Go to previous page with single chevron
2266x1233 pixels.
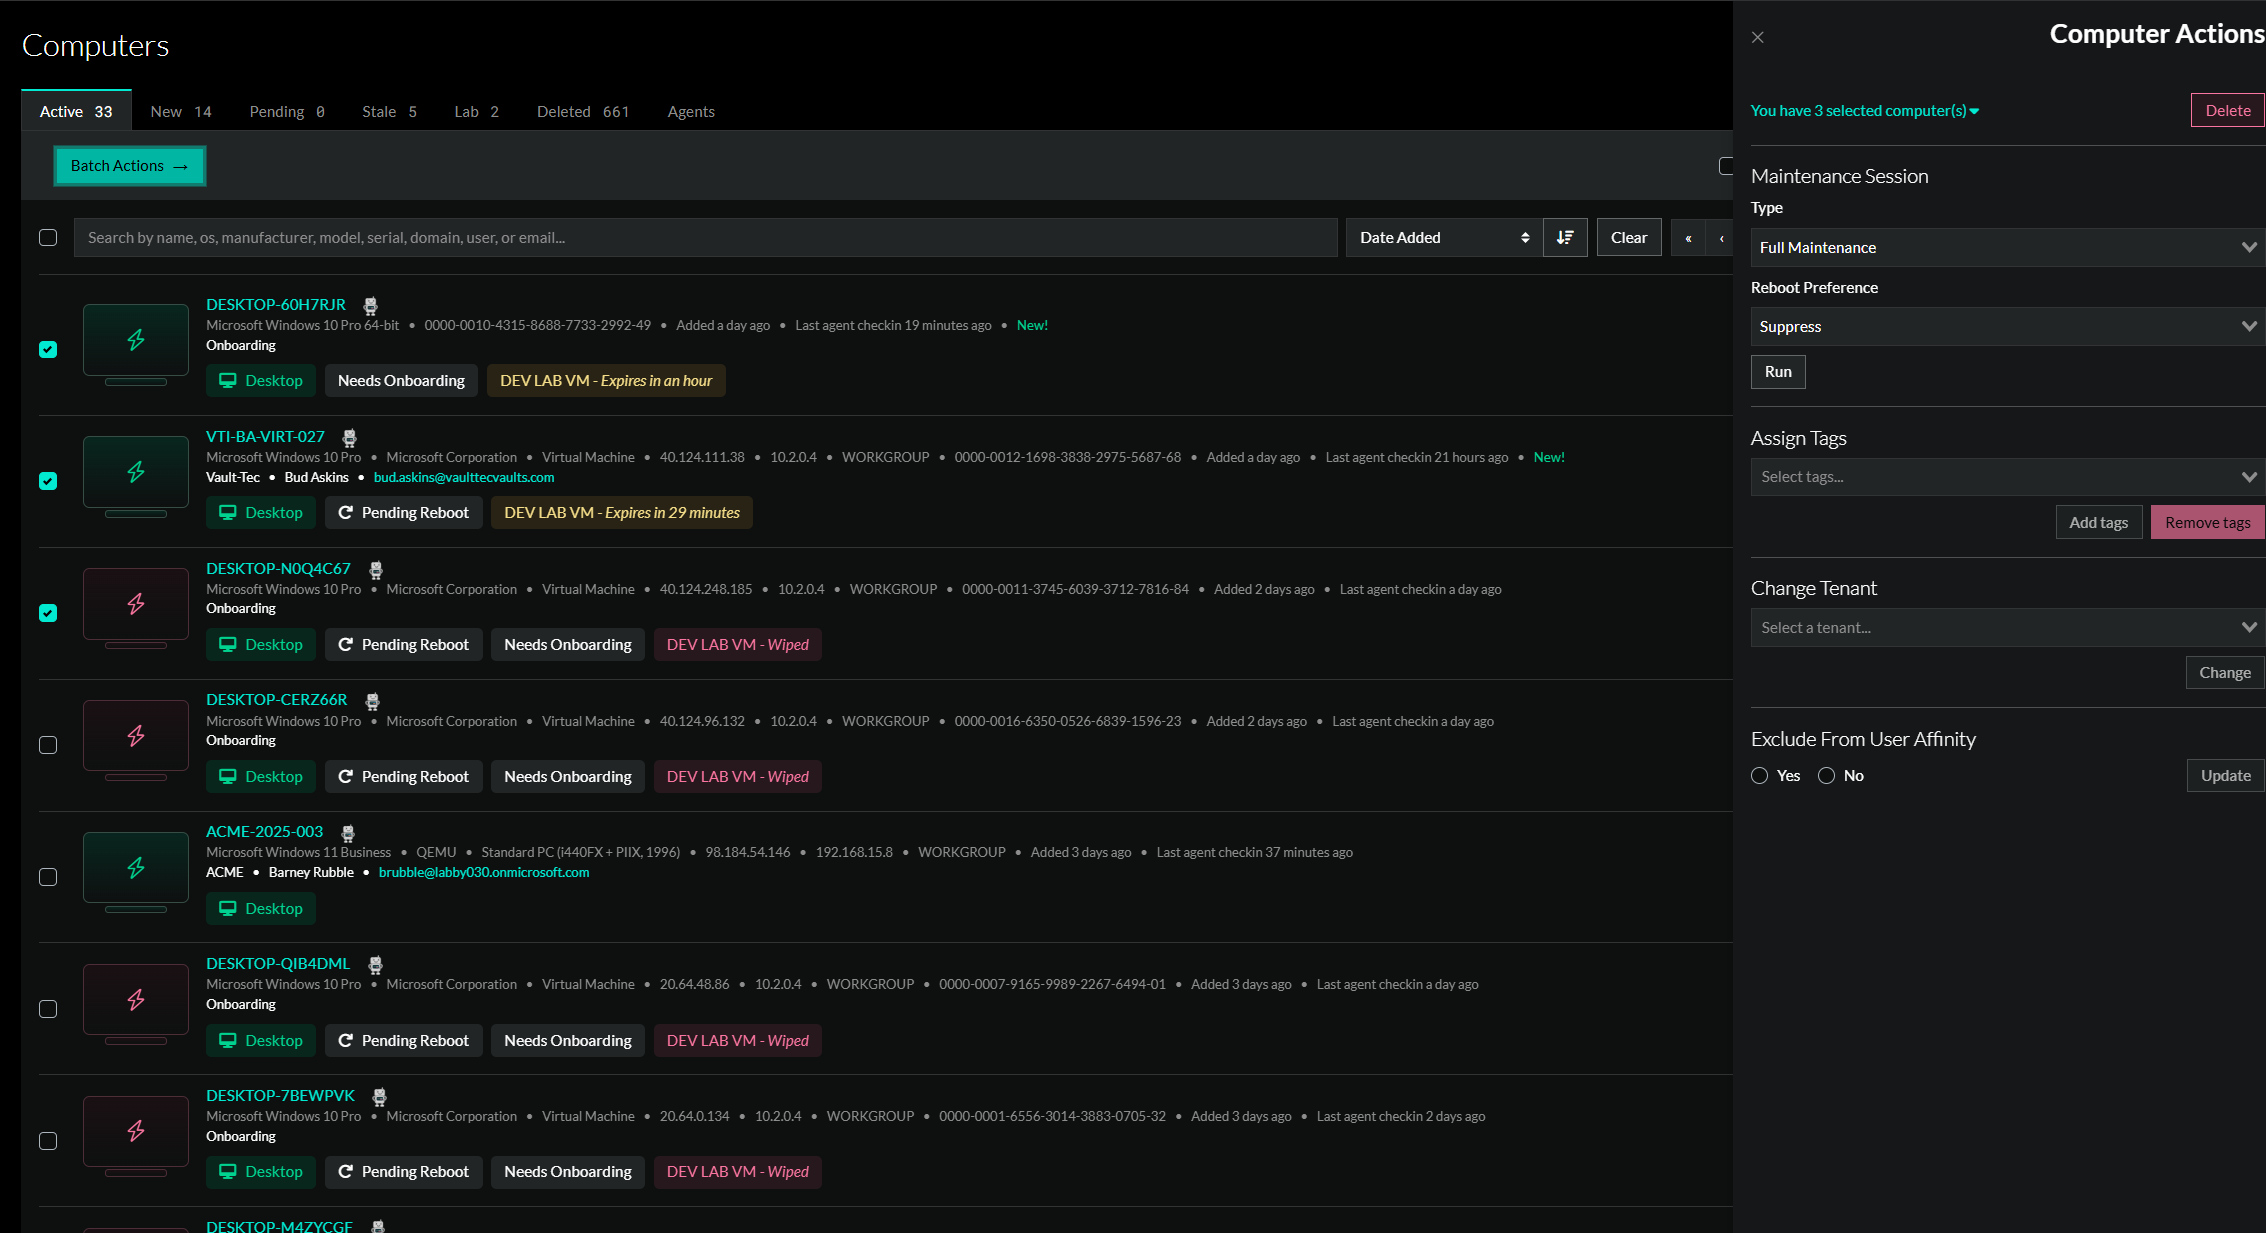pos(1721,238)
